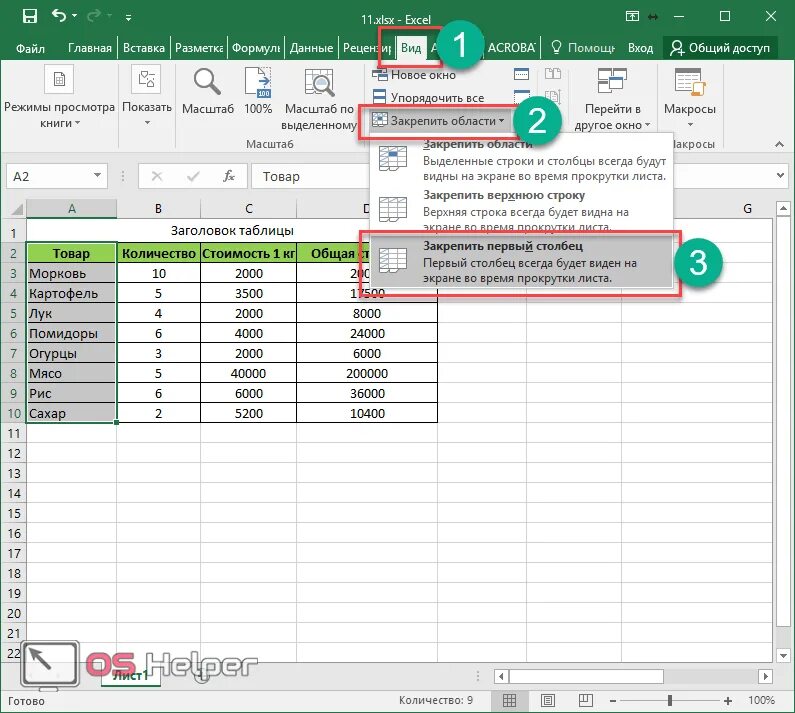Click the Undo arrow icon

(x=59, y=16)
